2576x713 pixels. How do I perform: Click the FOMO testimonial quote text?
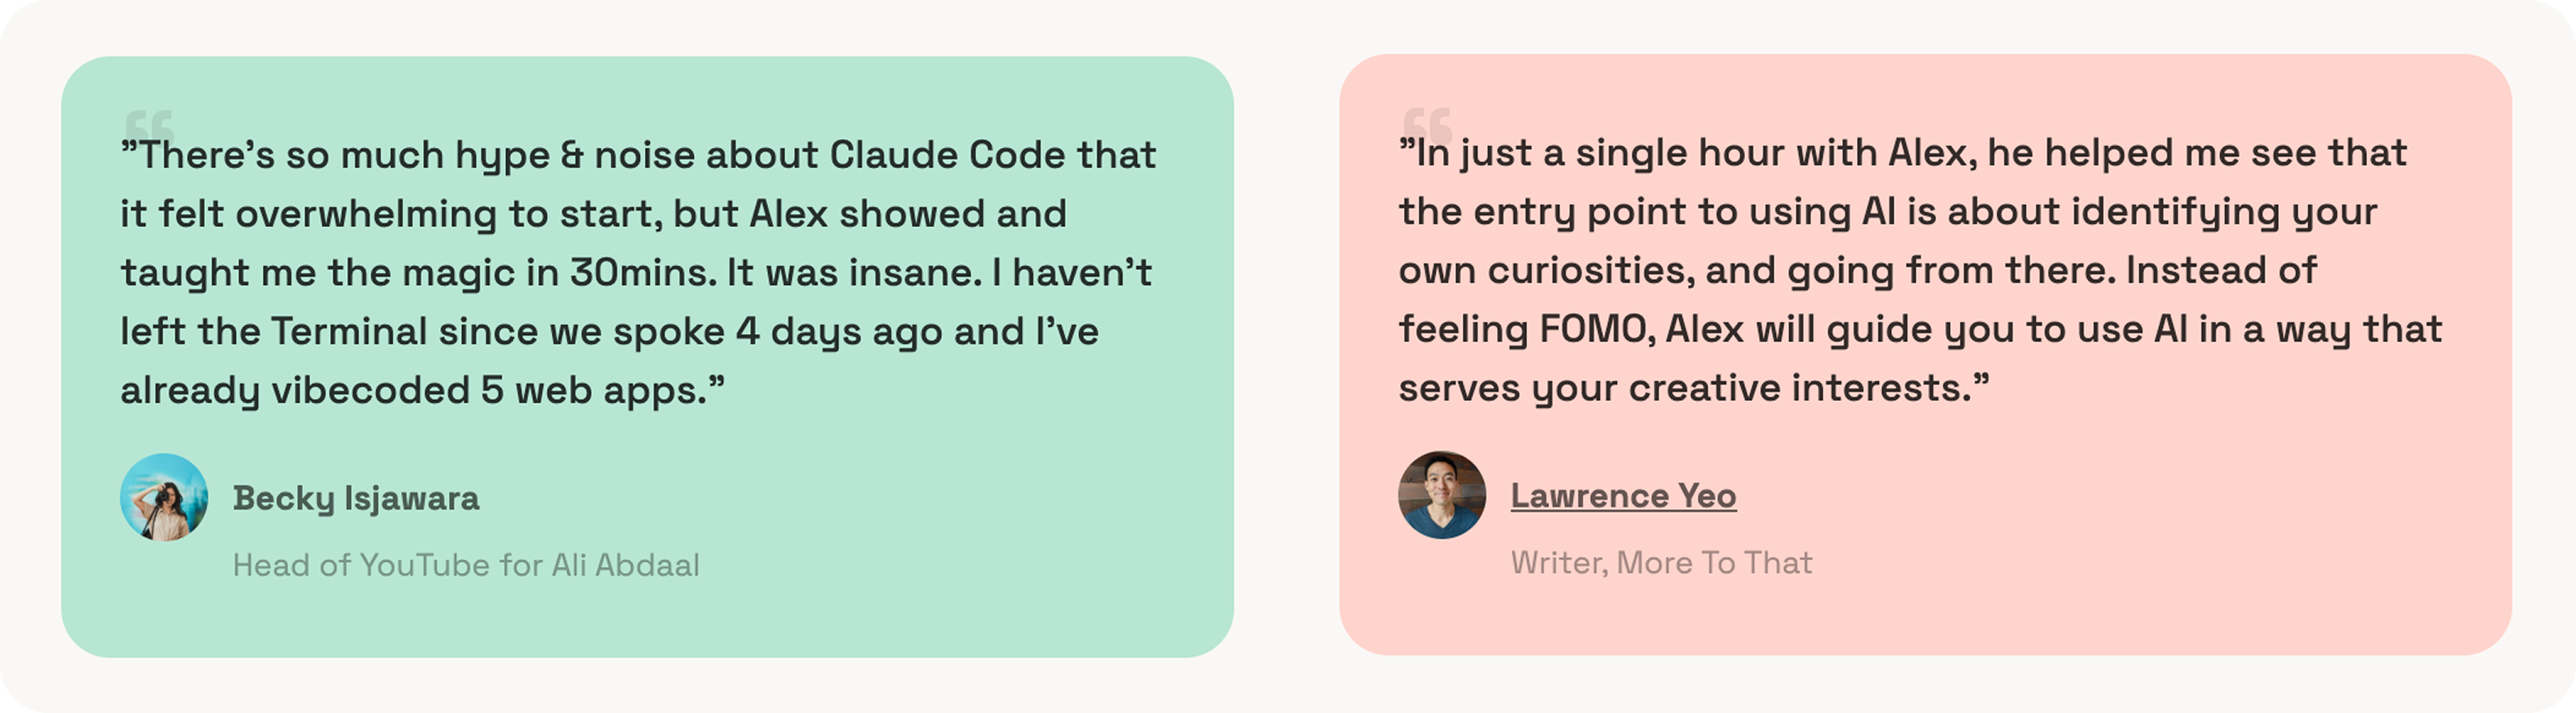[x=1920, y=270]
